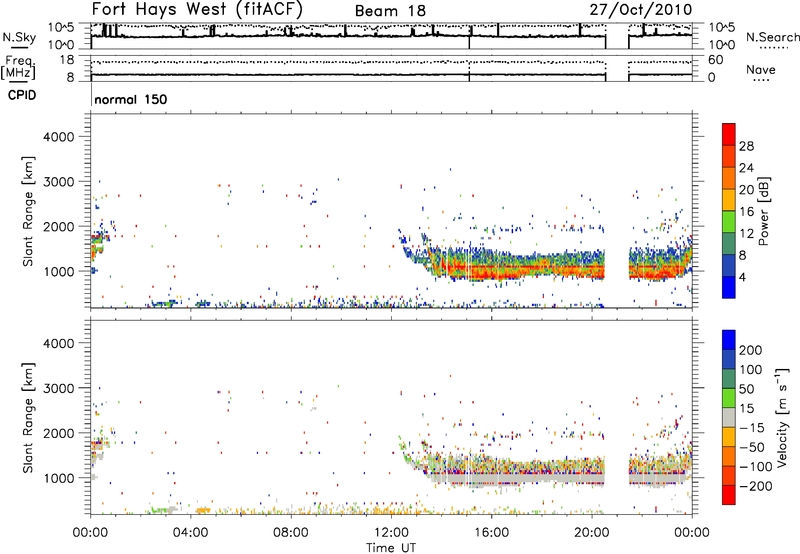Click the "3000" tick in power panel

click(59, 182)
